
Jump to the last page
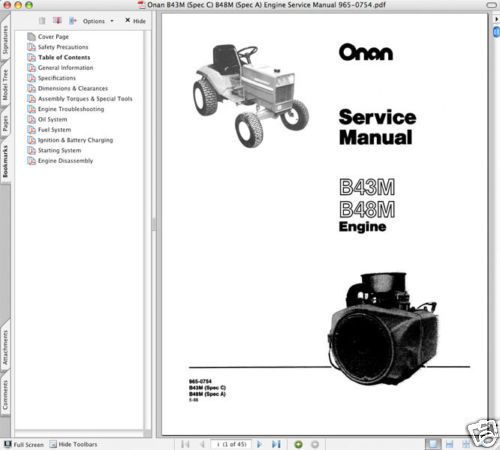click(x=276, y=444)
